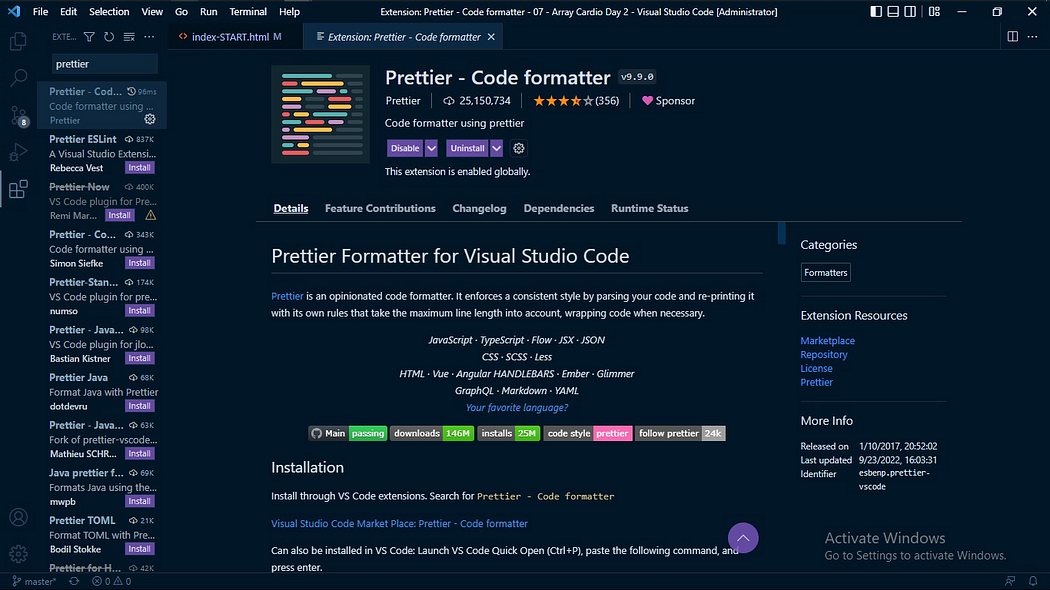Click the Prettier extension logo image
1050x590 pixels.
[x=320, y=114]
